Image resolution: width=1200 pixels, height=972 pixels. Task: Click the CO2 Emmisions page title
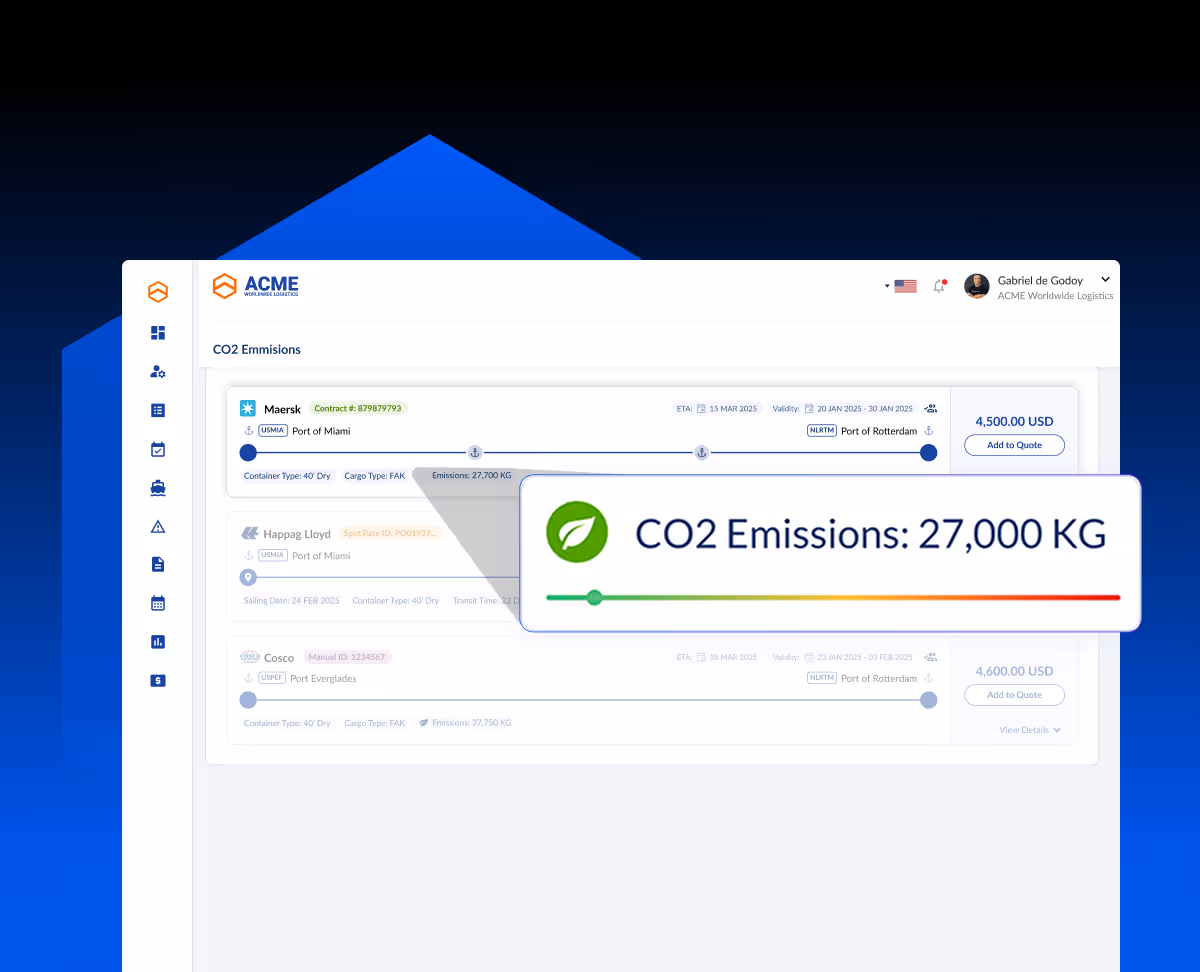click(257, 350)
